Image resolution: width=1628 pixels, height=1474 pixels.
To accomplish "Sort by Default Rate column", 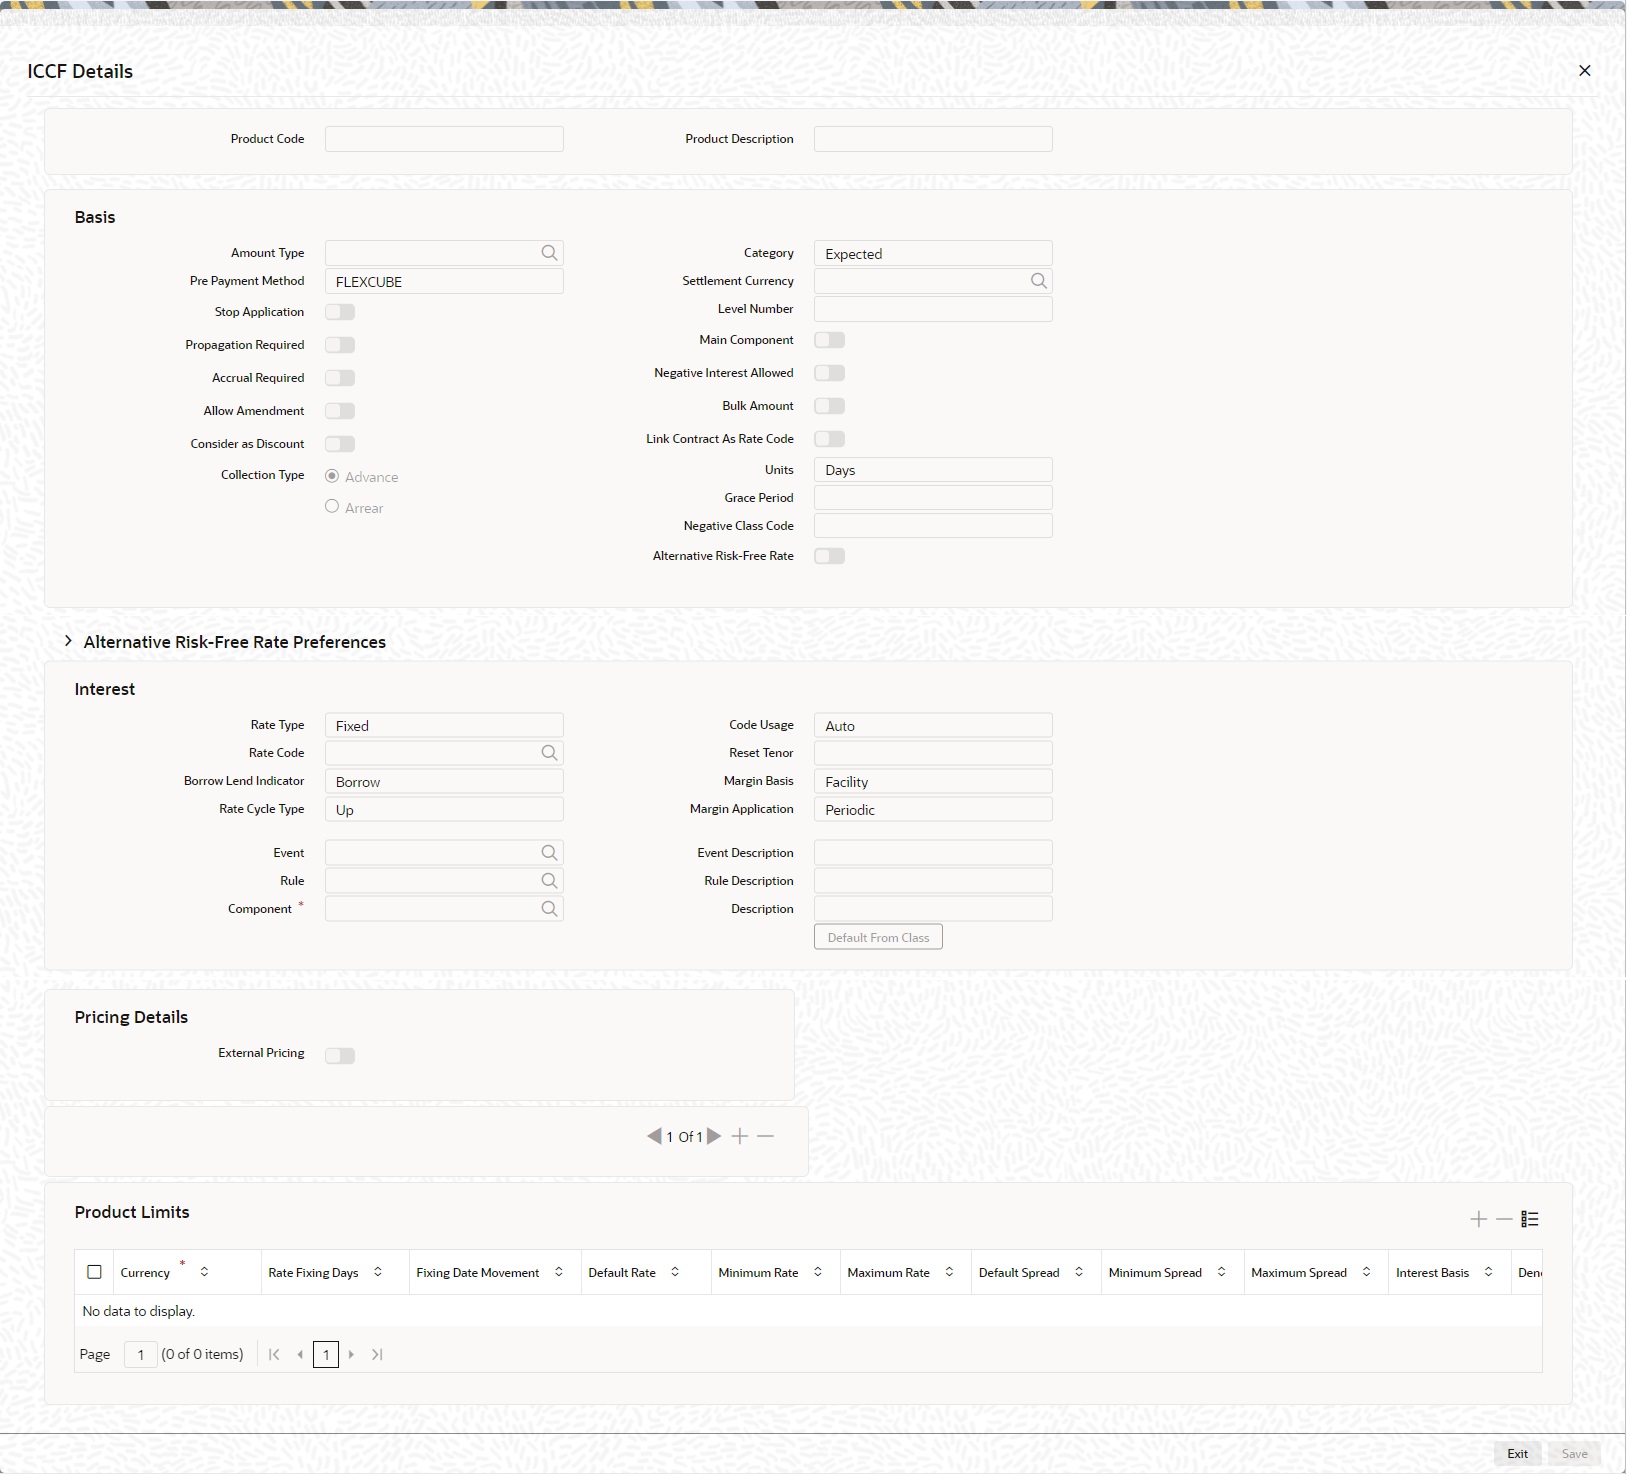I will [675, 1272].
